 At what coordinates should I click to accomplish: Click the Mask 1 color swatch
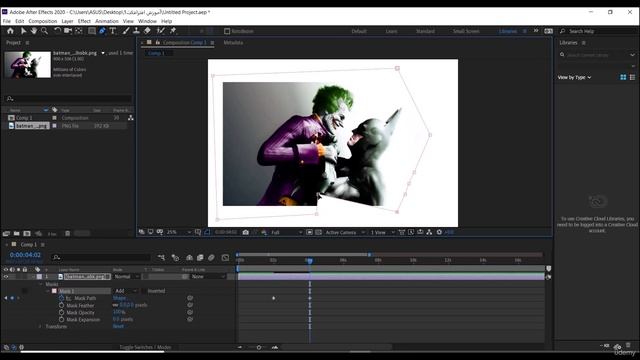[54, 291]
